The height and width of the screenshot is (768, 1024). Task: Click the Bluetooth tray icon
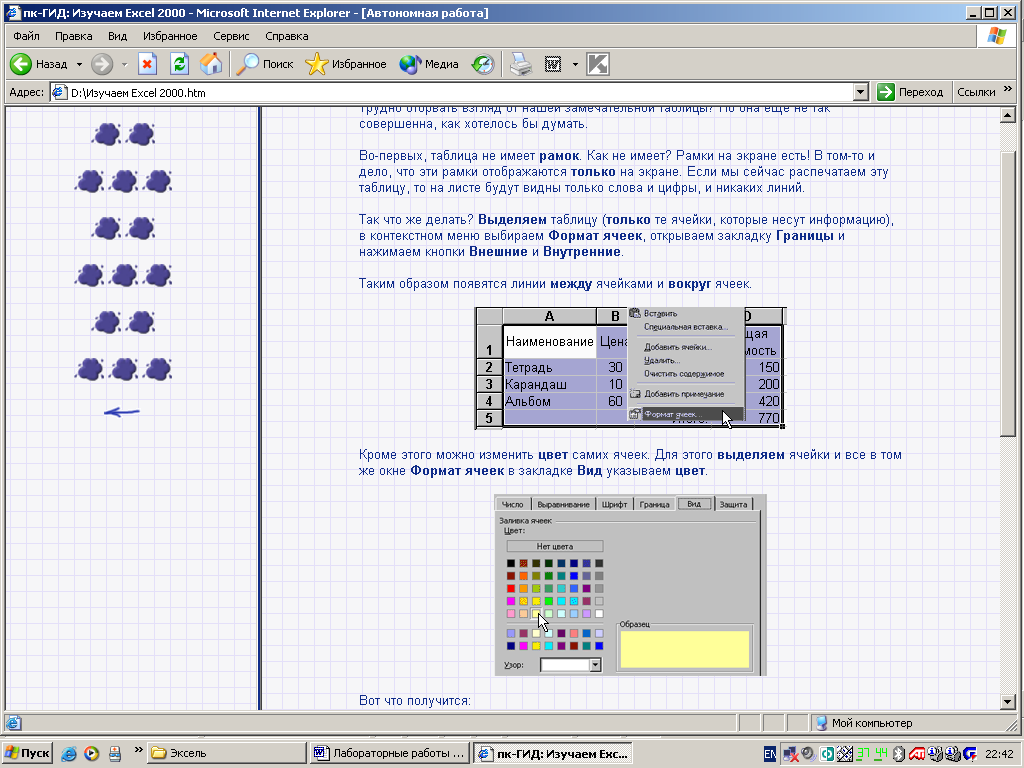point(898,754)
